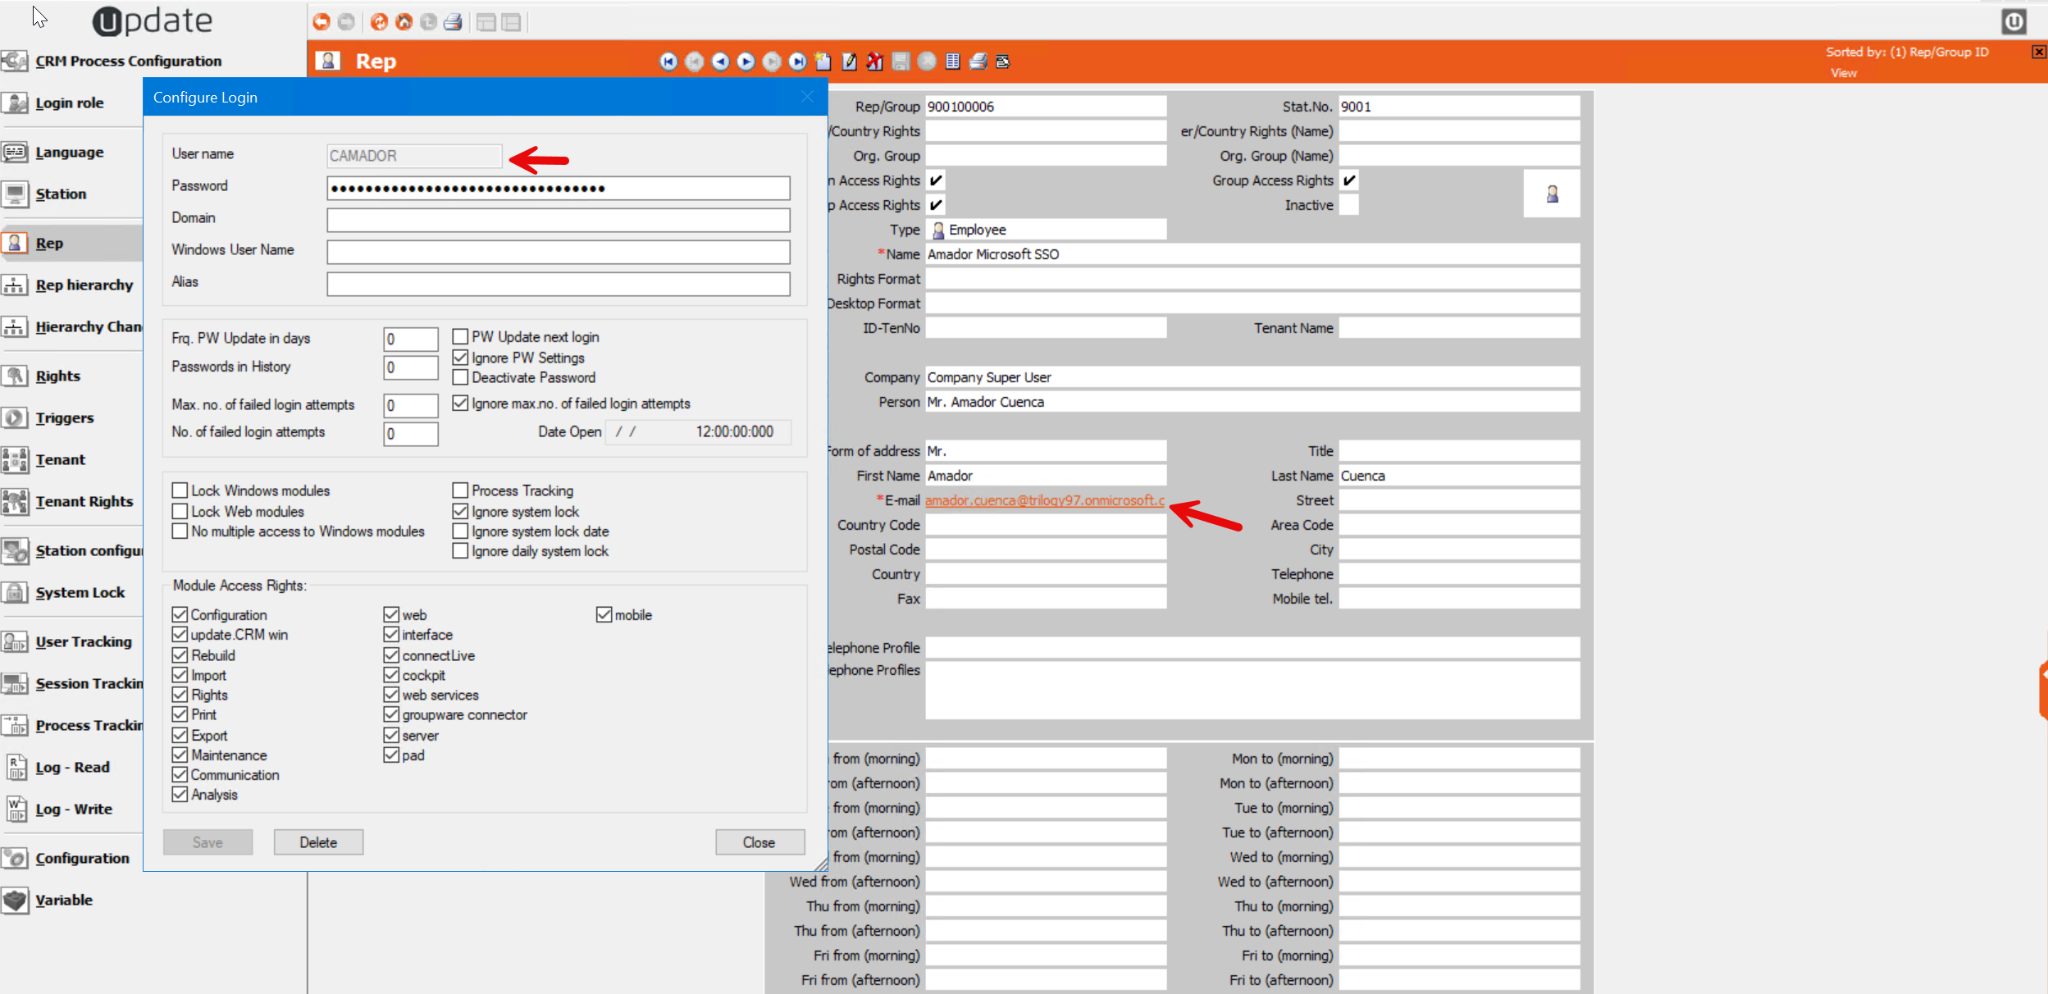This screenshot has height=994, width=2048.
Task: Go to home via the house icon
Action: 404,21
